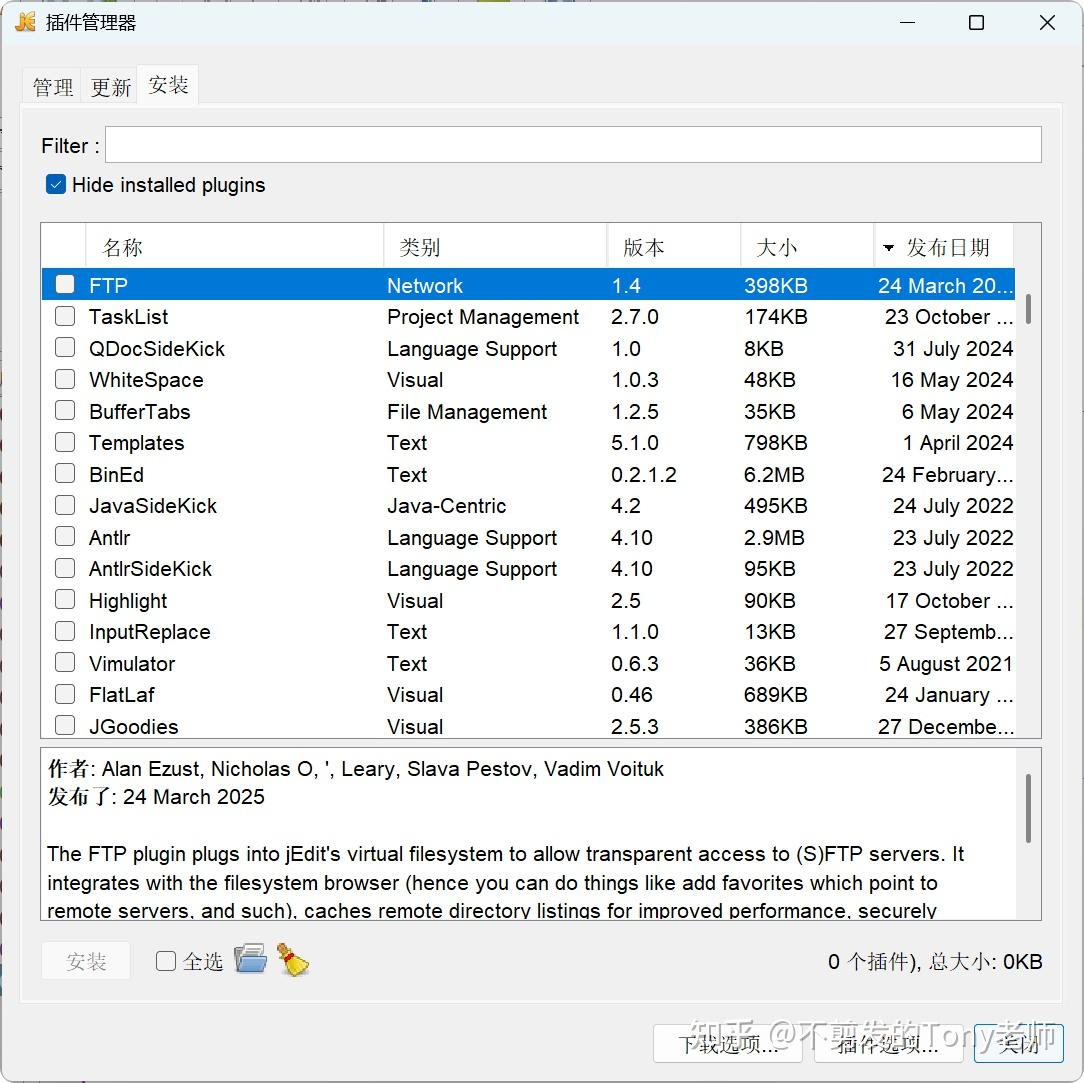Select the AntlrSideKick plugin name
This screenshot has width=1084, height=1083.
click(x=151, y=568)
